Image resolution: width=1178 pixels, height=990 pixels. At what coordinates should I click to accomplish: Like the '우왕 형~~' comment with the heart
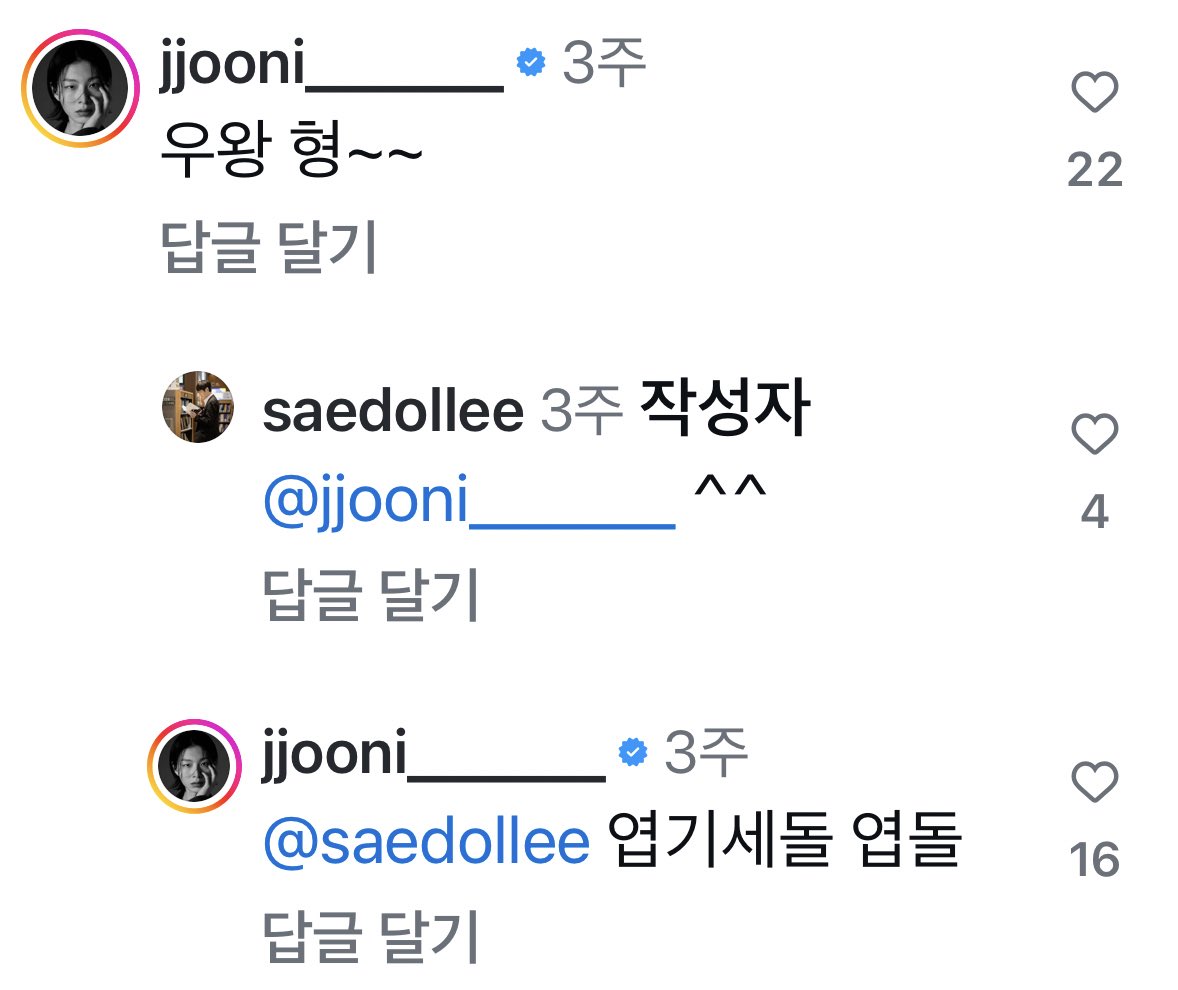pos(1095,92)
